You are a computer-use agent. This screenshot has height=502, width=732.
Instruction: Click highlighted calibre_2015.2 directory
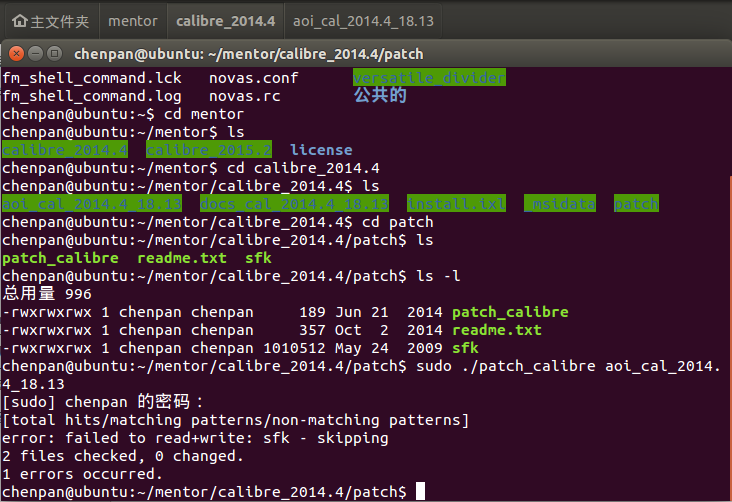point(209,150)
